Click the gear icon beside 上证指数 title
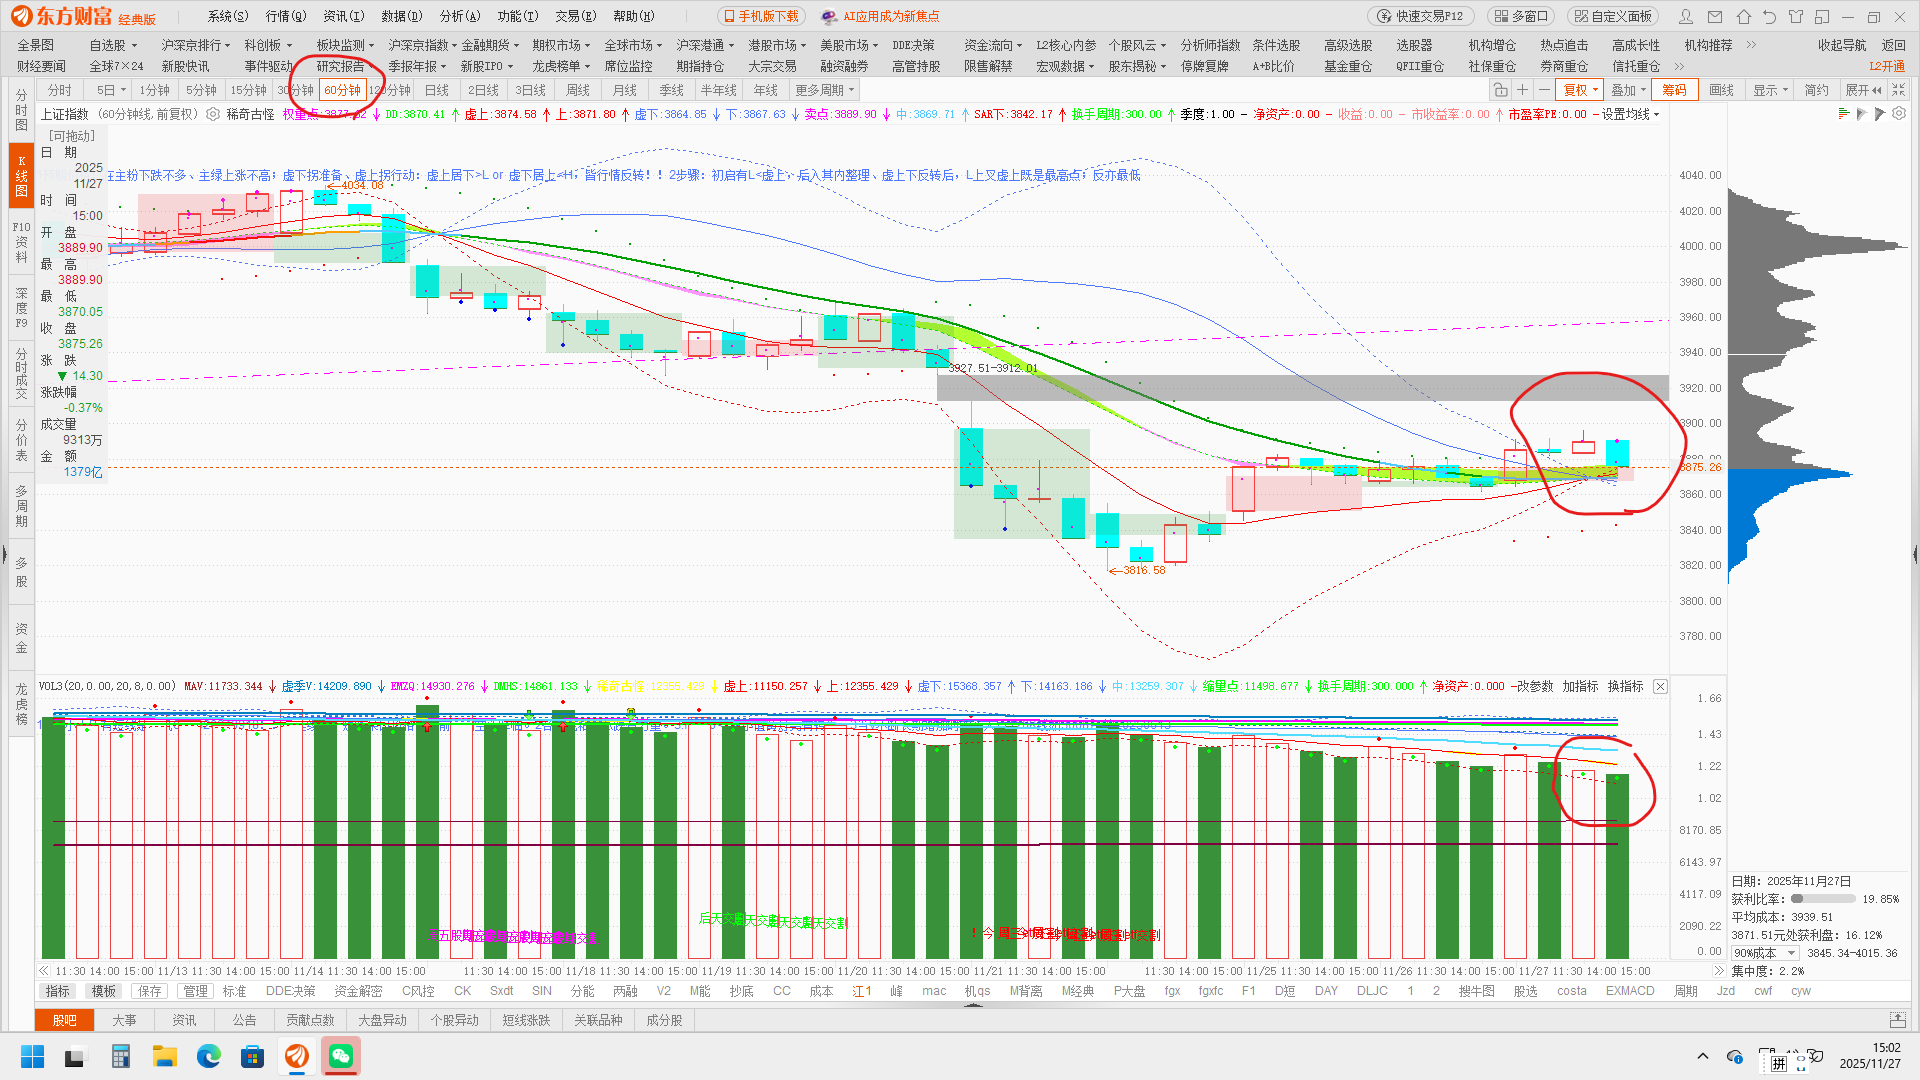 pyautogui.click(x=213, y=114)
